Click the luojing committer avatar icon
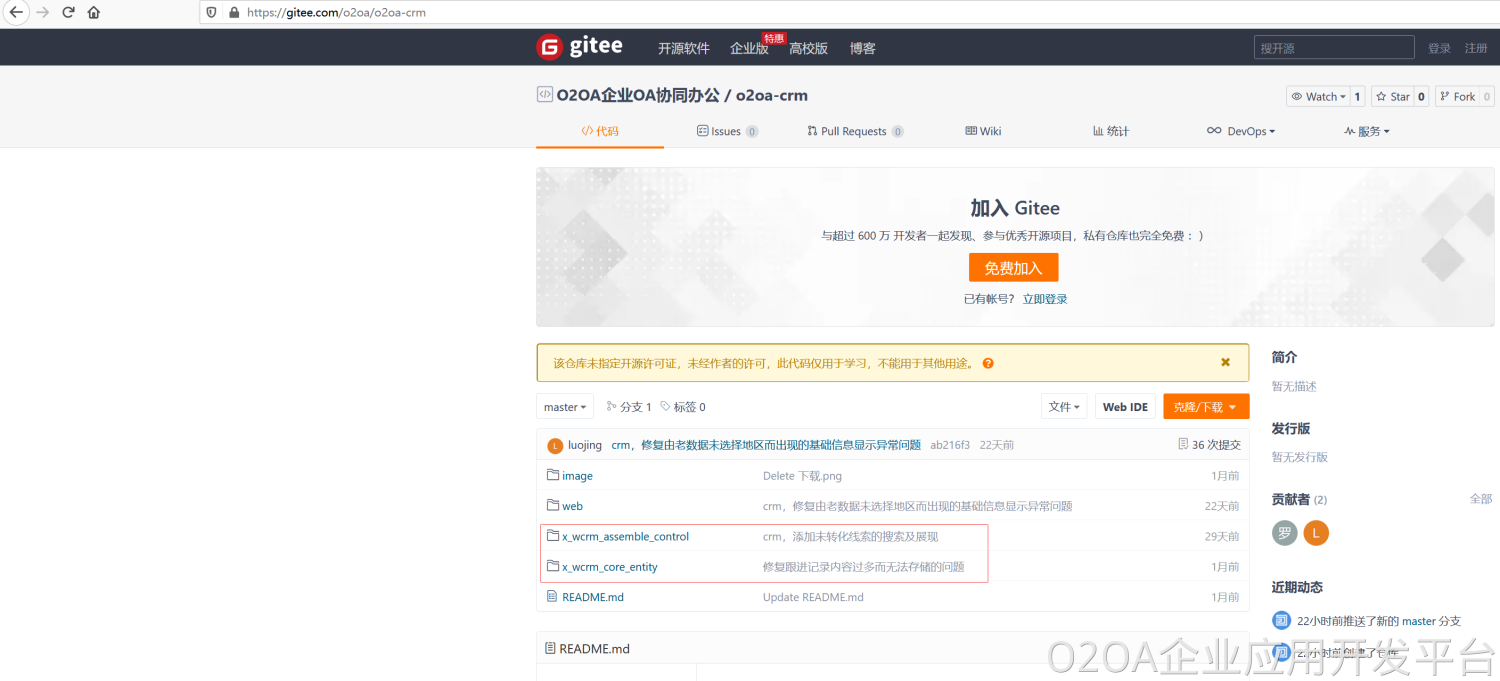Image resolution: width=1500 pixels, height=681 pixels. coord(555,445)
